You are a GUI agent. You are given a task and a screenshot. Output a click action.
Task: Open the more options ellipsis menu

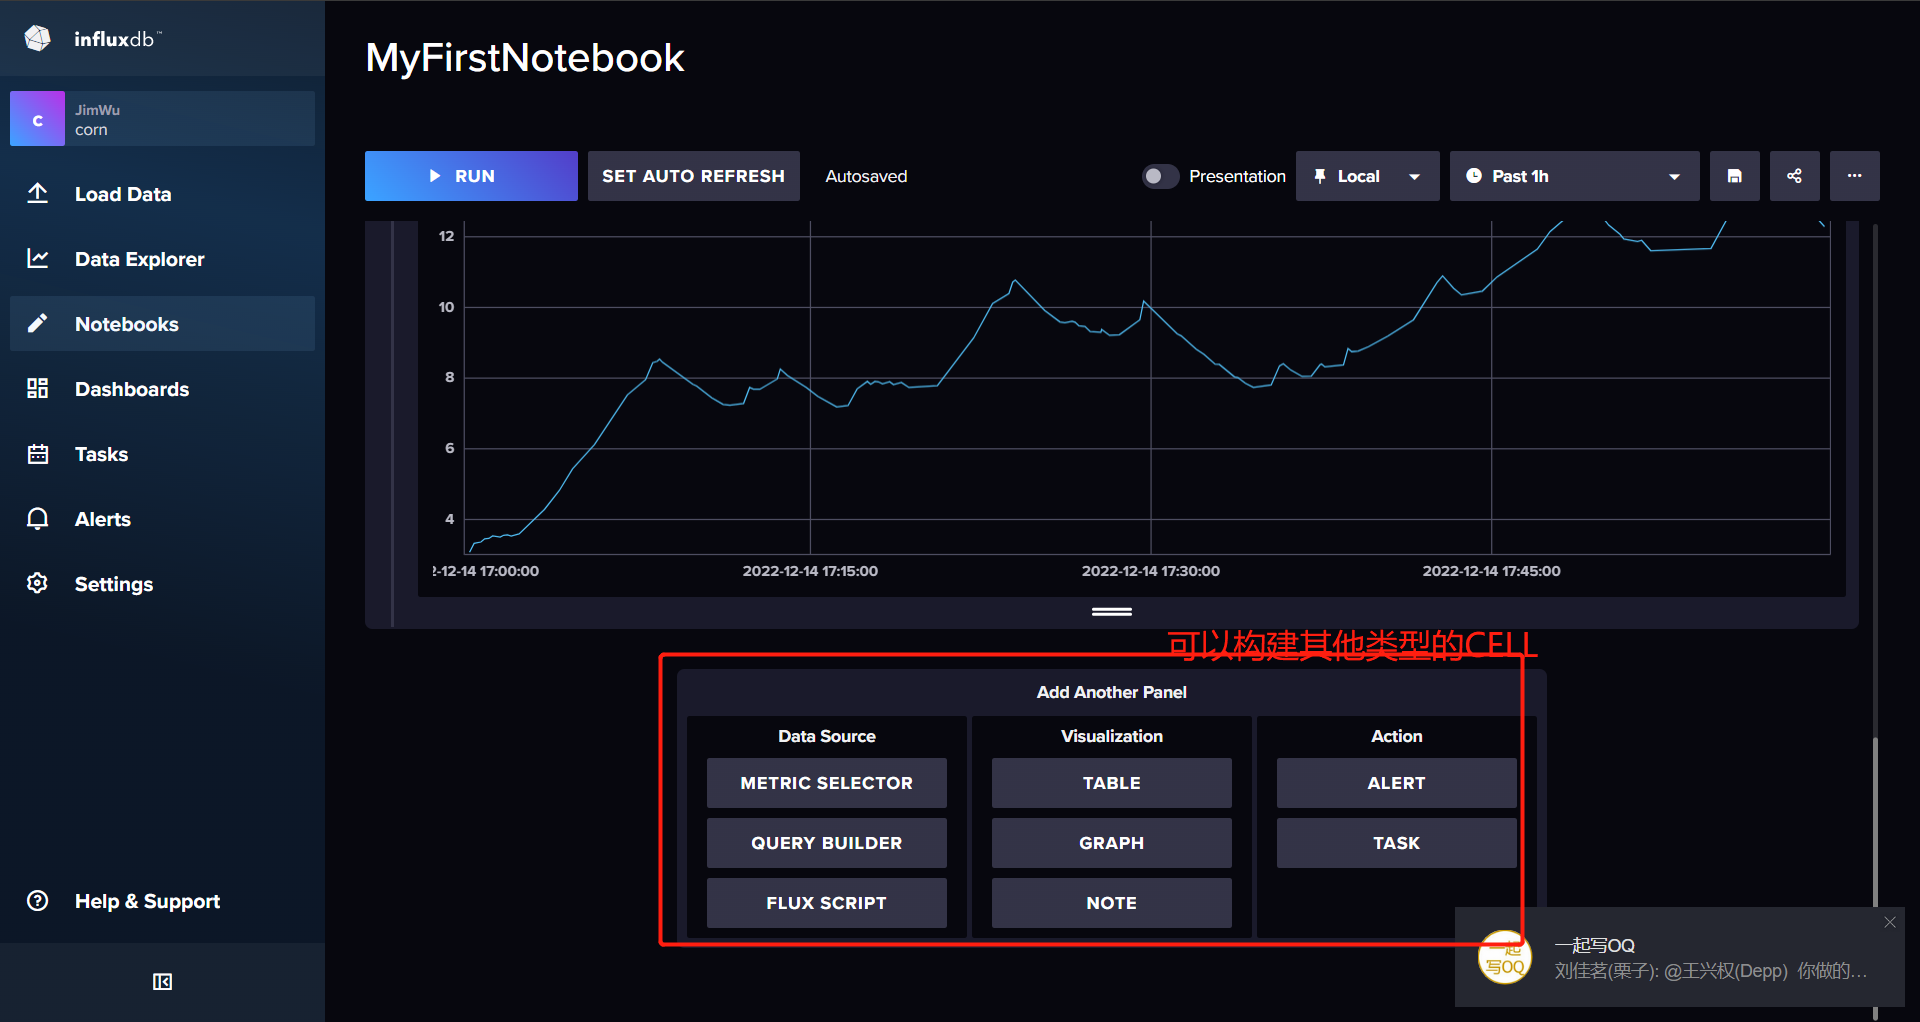pos(1855,176)
